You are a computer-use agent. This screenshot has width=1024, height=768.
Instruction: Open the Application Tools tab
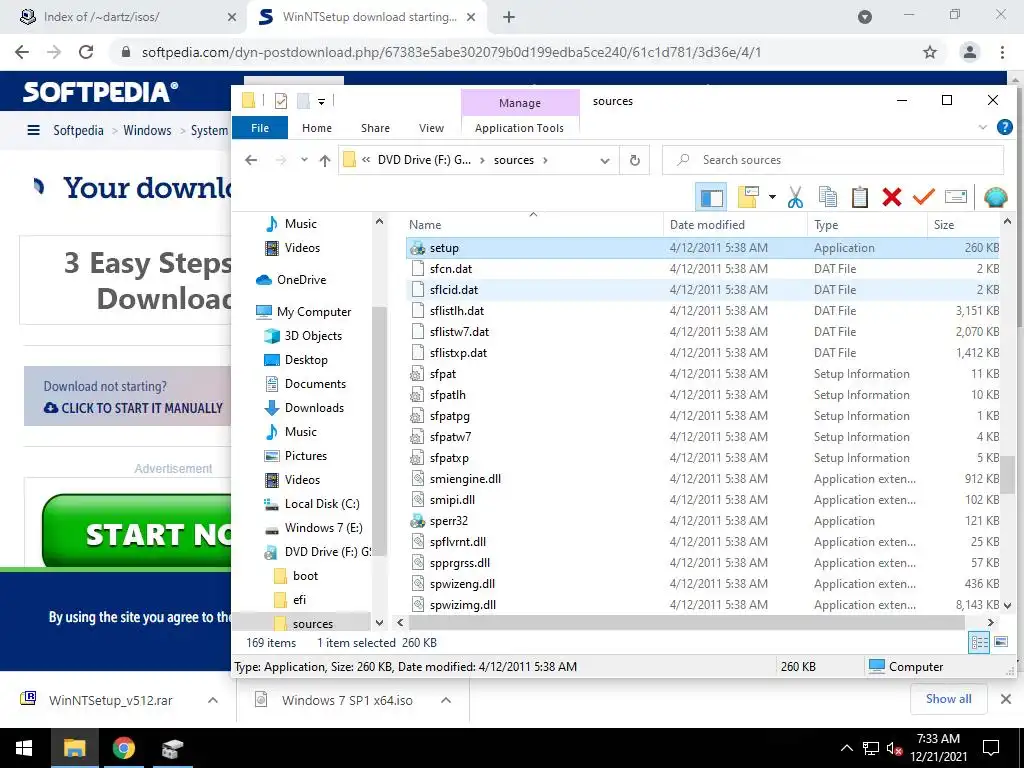519,128
